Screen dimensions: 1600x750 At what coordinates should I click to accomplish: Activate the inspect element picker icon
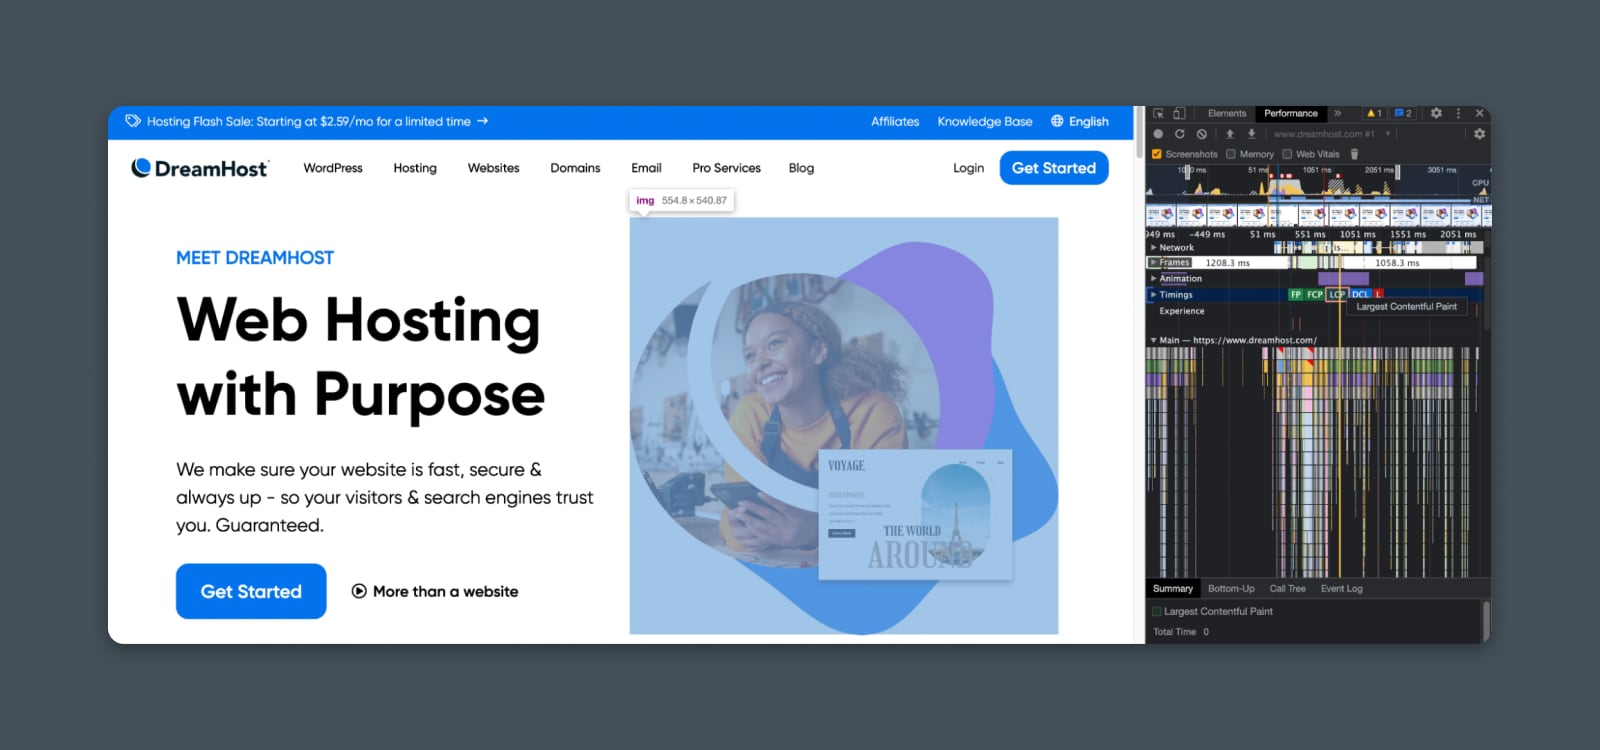[1158, 114]
